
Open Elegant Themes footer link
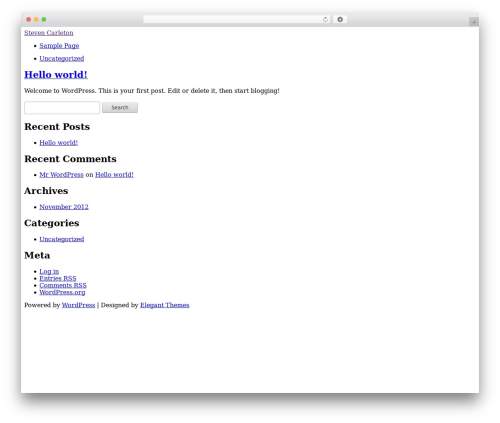click(165, 305)
